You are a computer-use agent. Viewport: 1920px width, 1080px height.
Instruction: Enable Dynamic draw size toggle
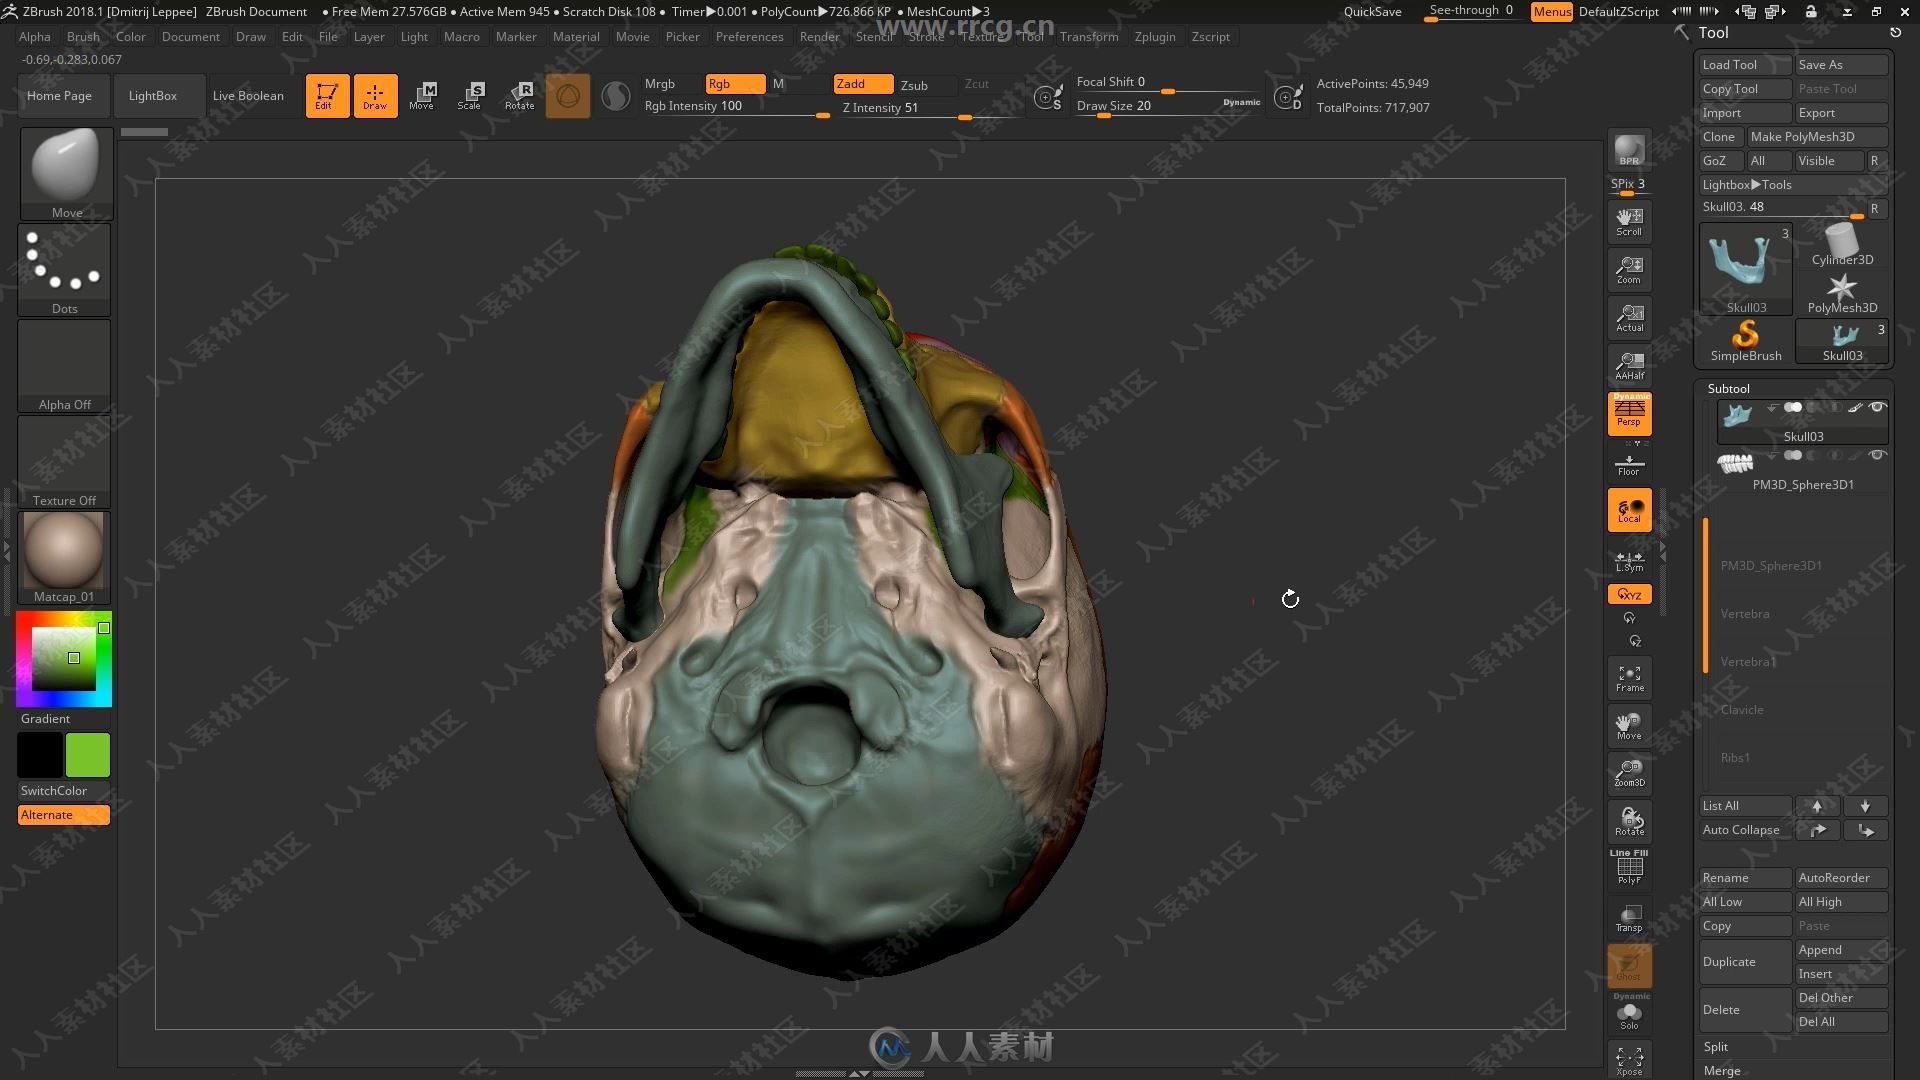coord(1242,105)
